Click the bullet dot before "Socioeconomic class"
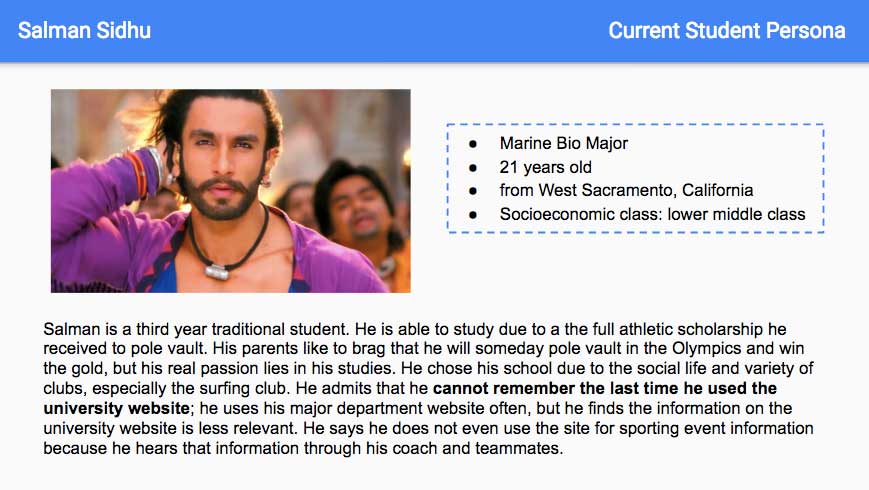 coord(473,214)
